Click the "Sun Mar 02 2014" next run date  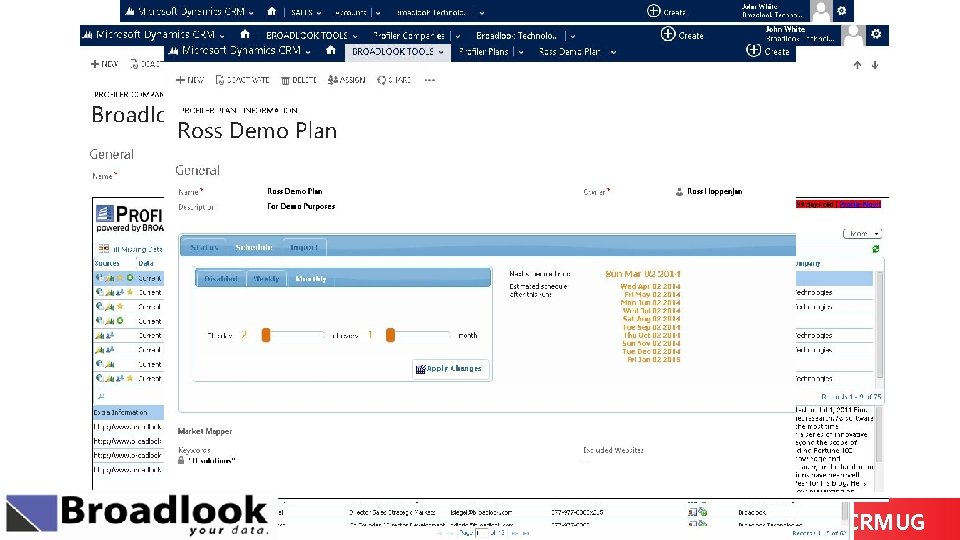pyautogui.click(x=642, y=274)
